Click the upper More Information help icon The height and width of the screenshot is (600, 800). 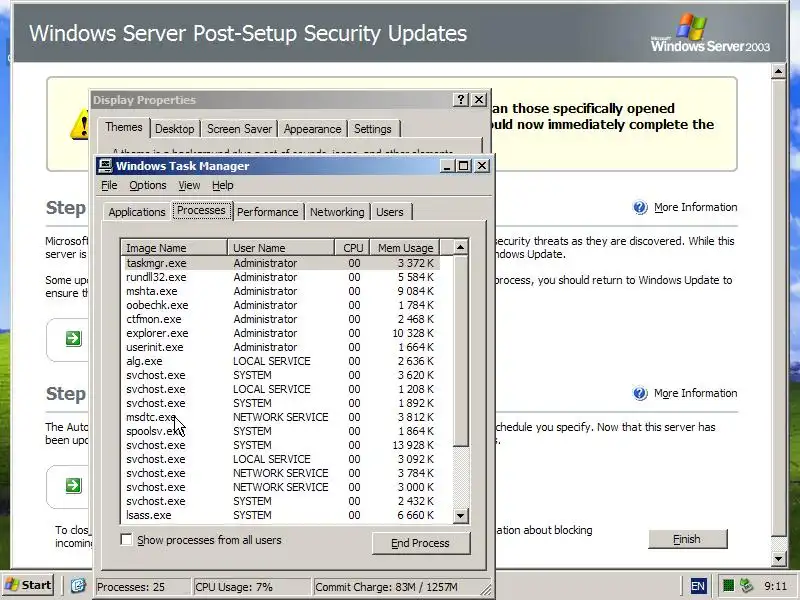[640, 207]
